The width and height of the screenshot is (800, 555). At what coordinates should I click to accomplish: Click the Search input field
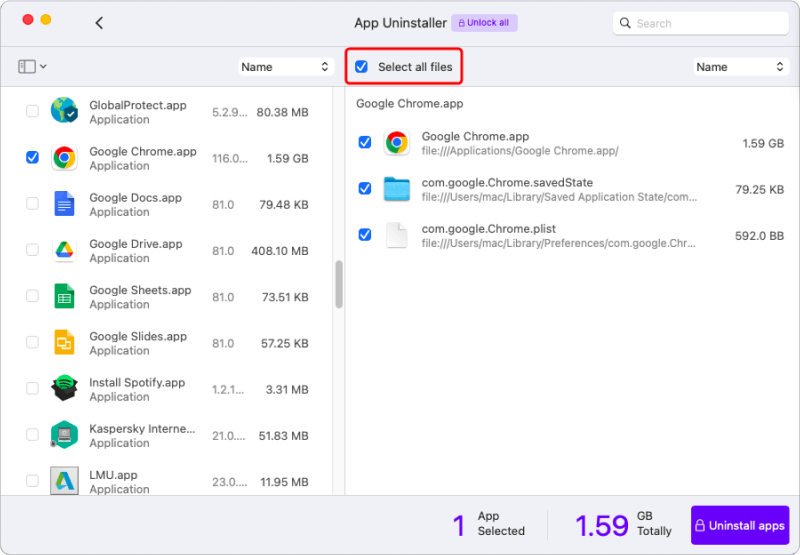pyautogui.click(x=701, y=23)
